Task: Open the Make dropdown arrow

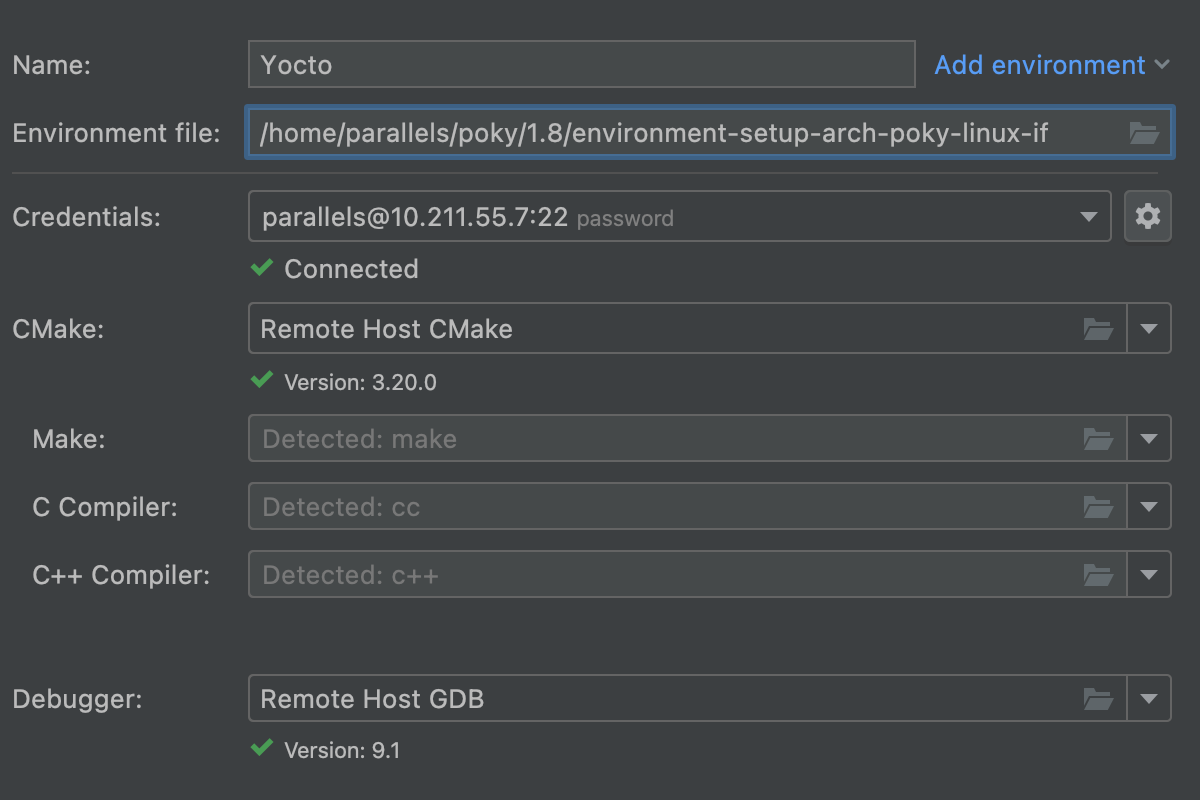Action: 1149,439
